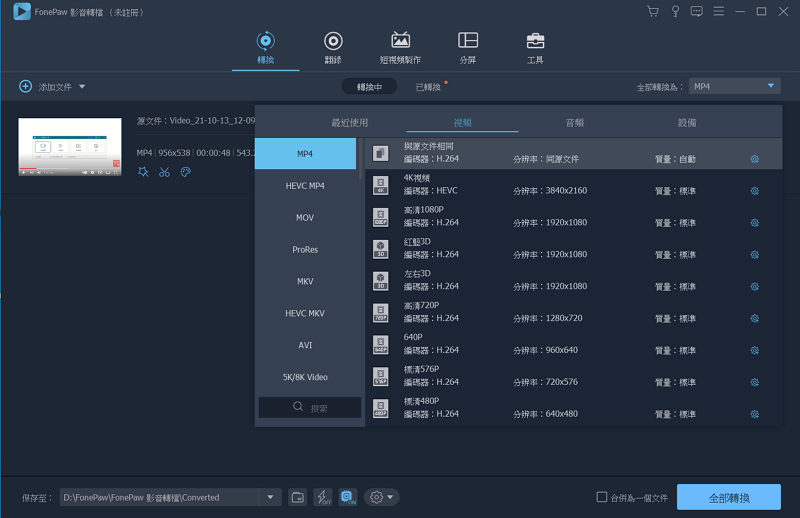Image resolution: width=800 pixels, height=518 pixels.
Task: Click the save path field D:\FonePaw
Action: point(160,497)
